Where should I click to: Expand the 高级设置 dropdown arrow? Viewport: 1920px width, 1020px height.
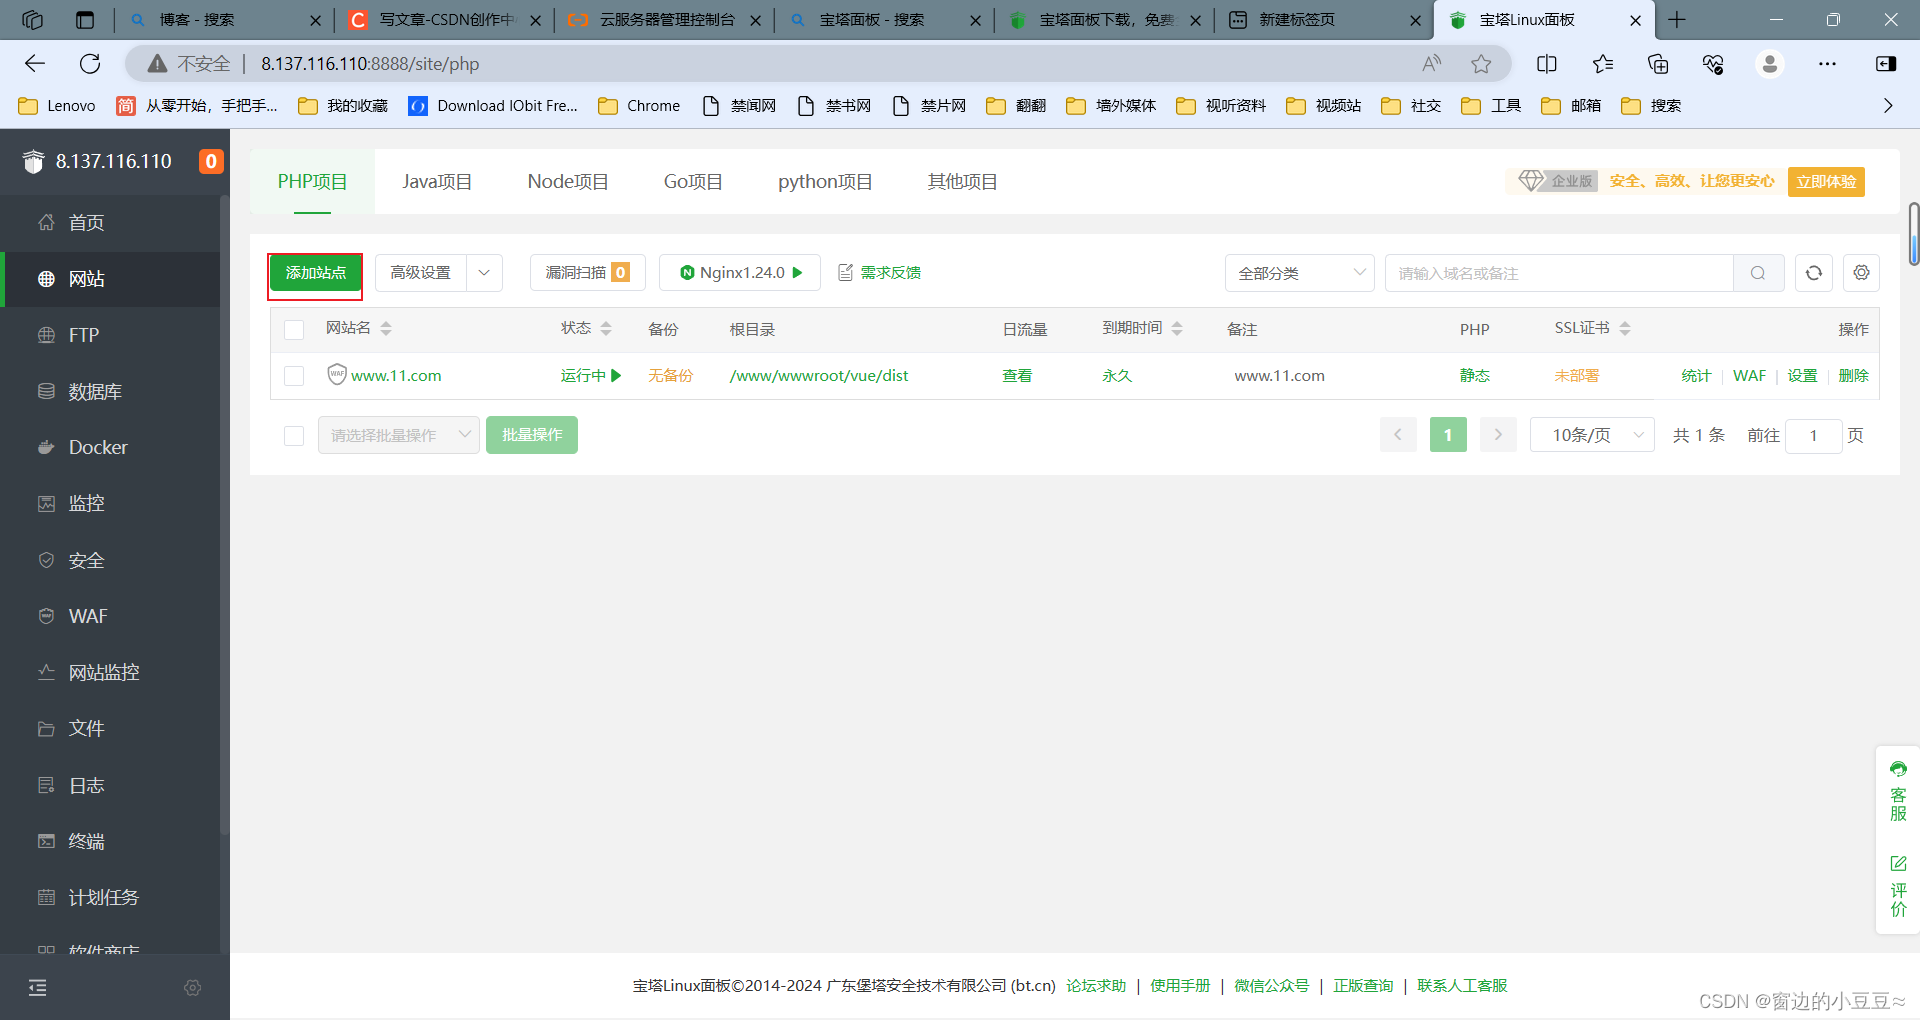484,273
